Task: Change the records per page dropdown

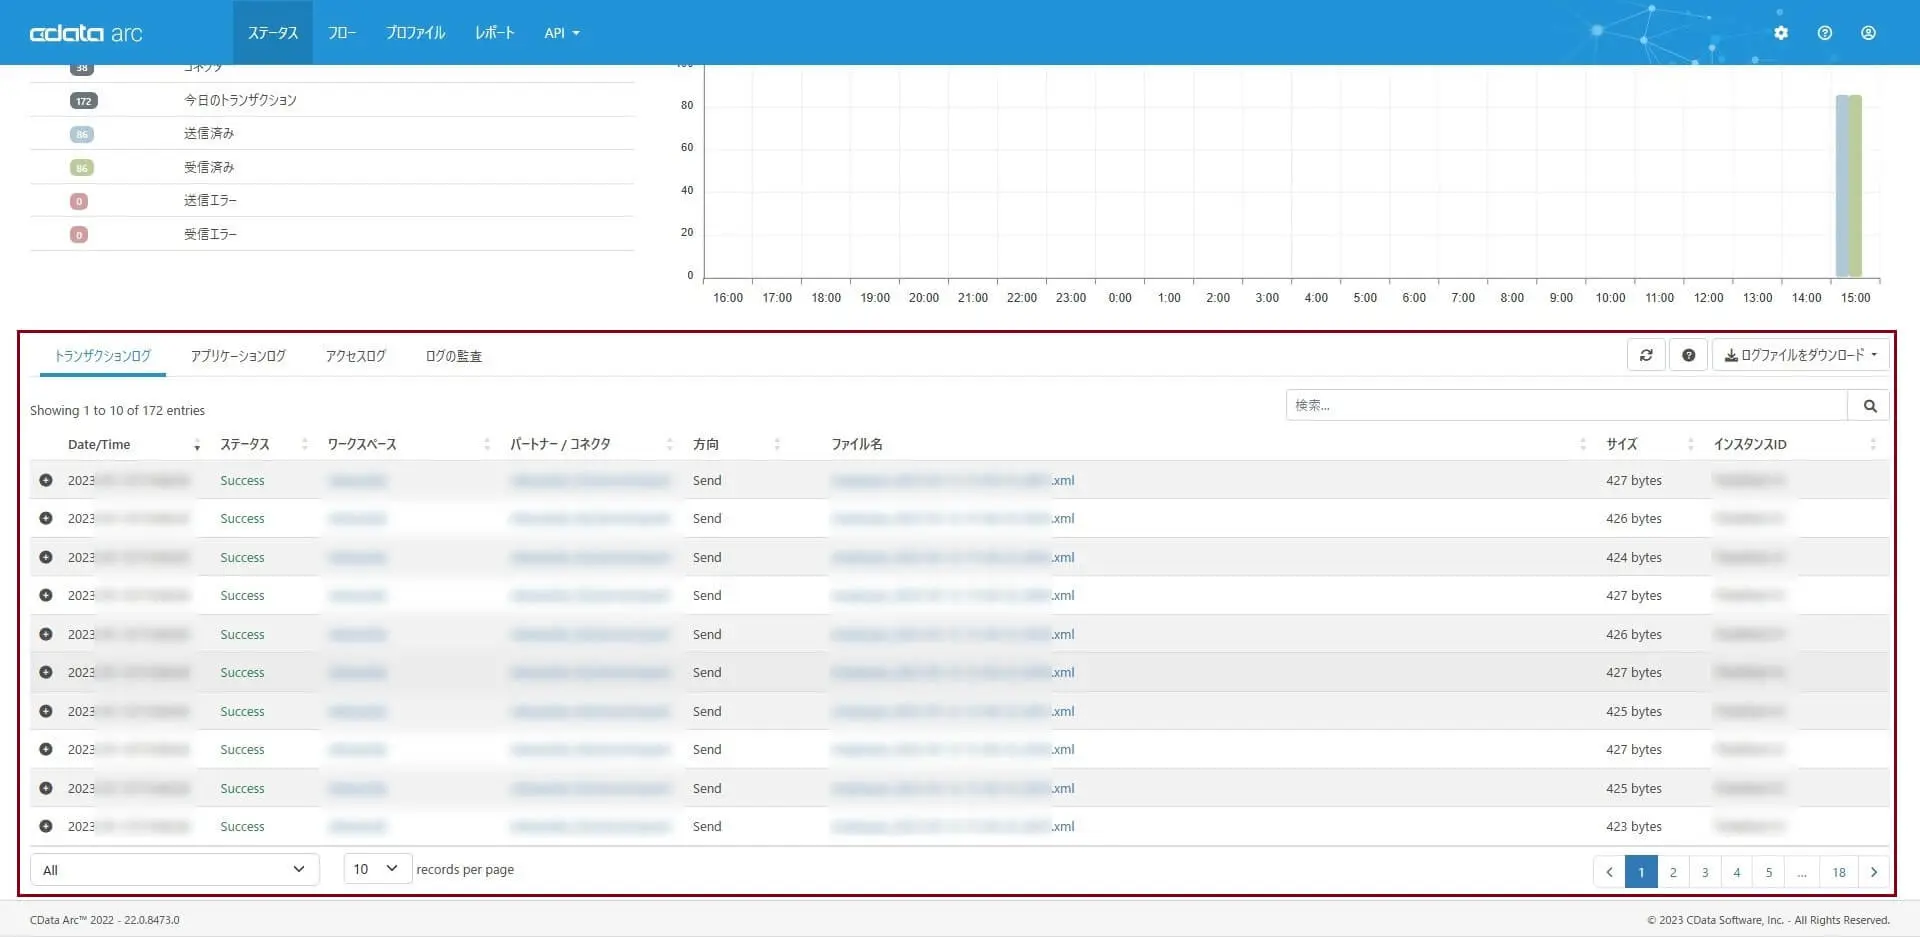Action: tap(377, 869)
